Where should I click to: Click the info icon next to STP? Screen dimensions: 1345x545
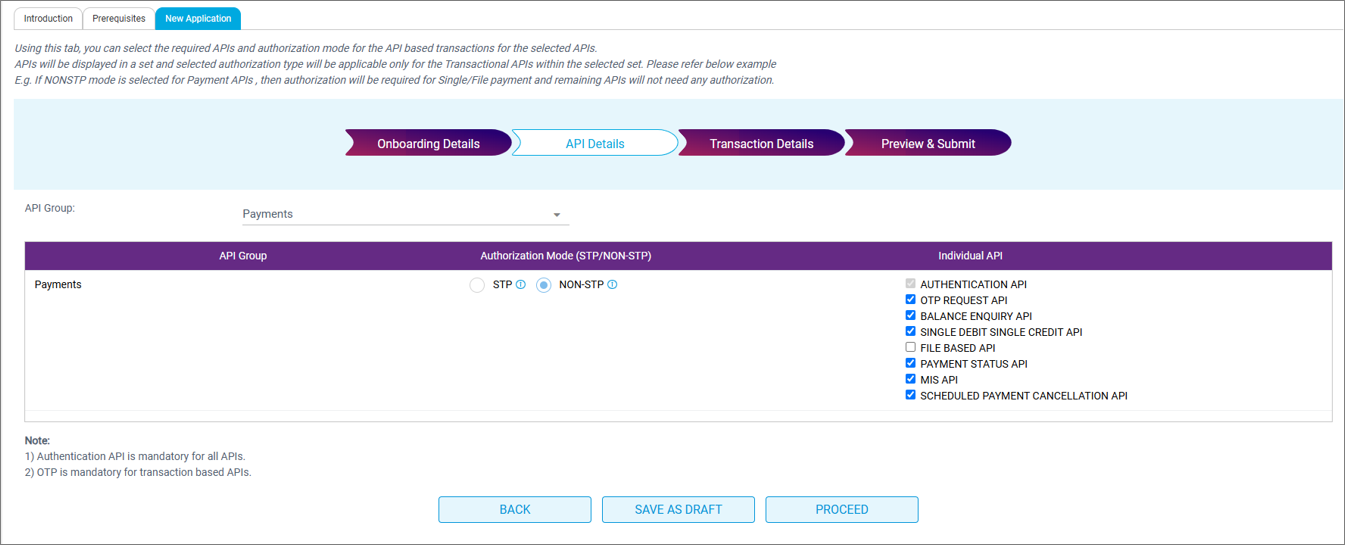pos(521,285)
